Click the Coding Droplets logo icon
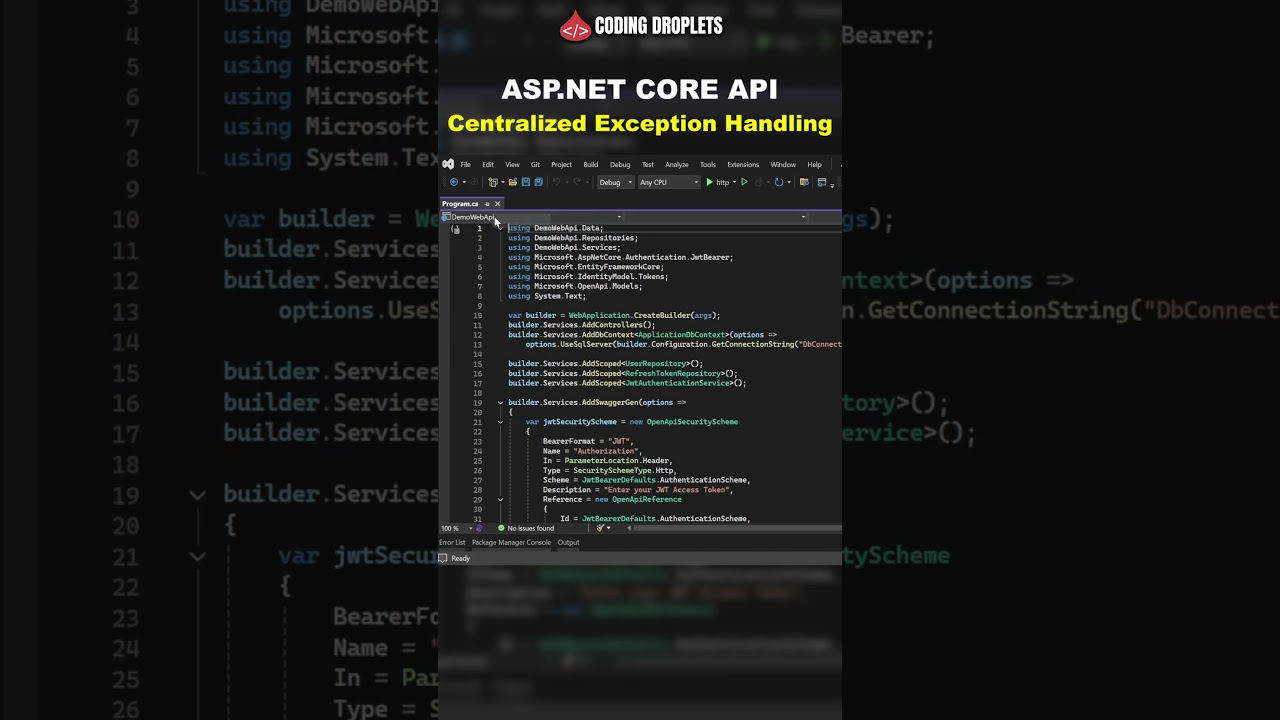This screenshot has width=1280, height=720. pos(575,27)
